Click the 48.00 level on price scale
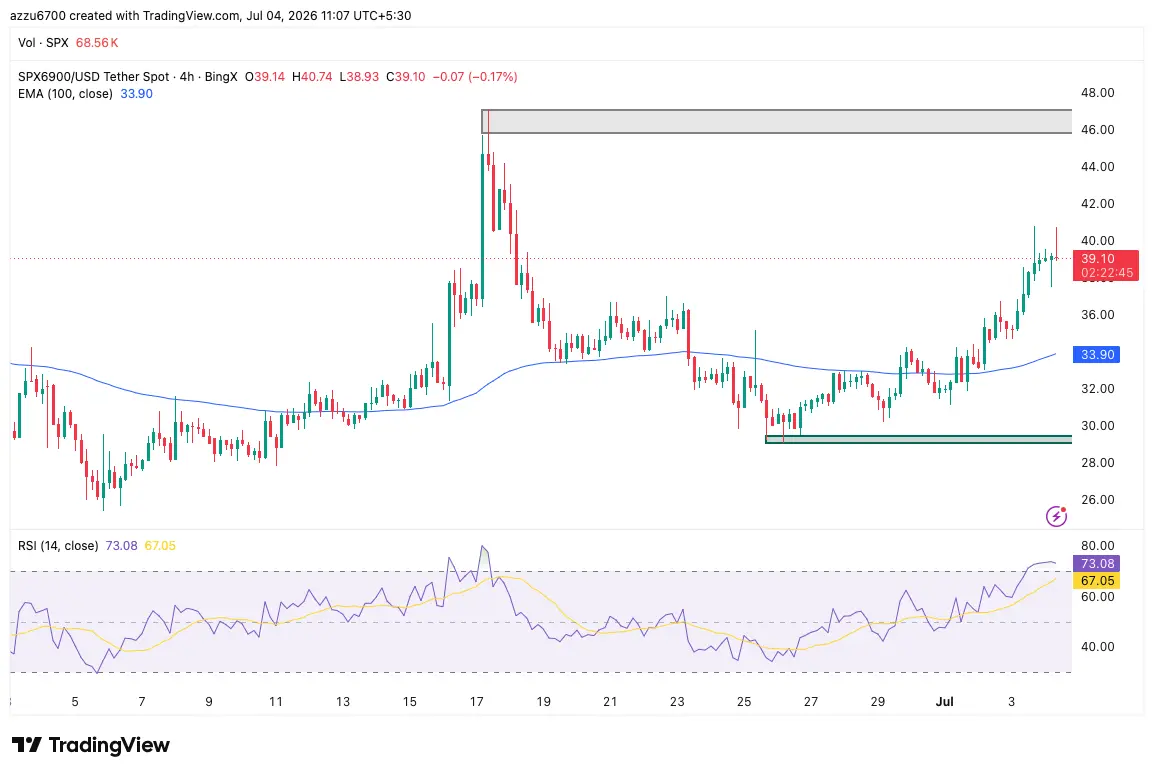The image size is (1154, 775). [1097, 93]
